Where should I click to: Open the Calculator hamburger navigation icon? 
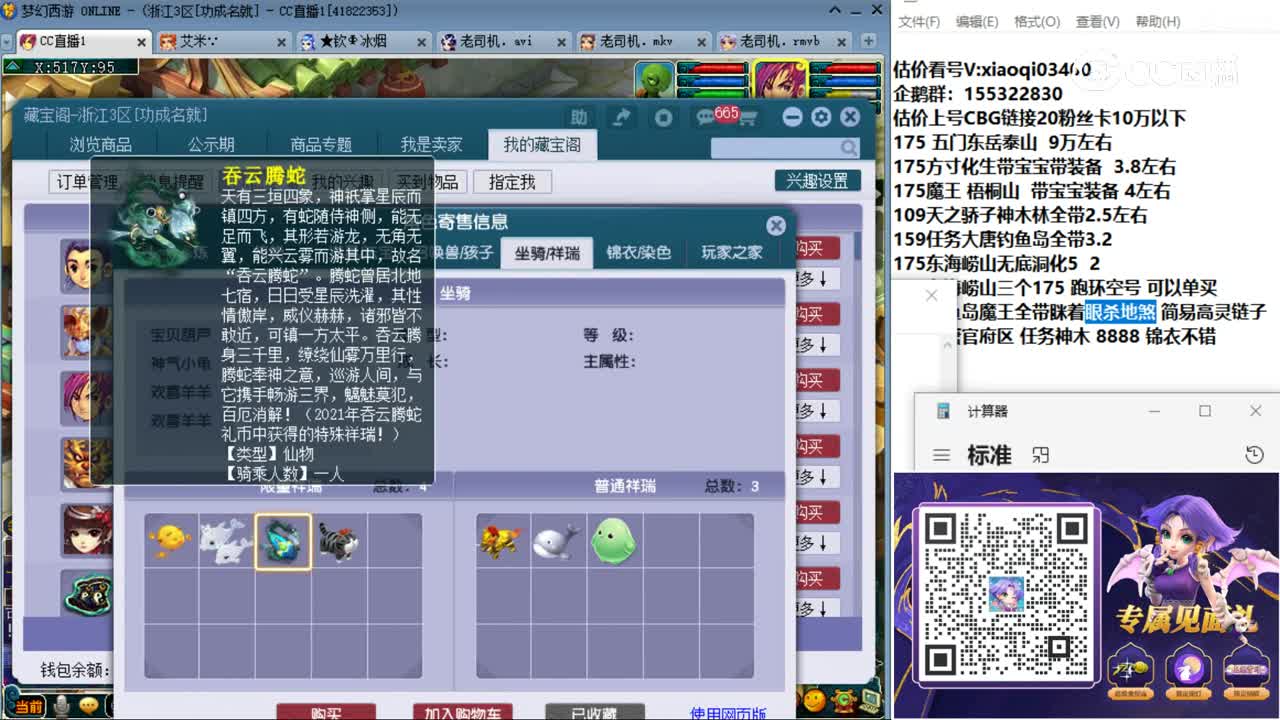941,453
